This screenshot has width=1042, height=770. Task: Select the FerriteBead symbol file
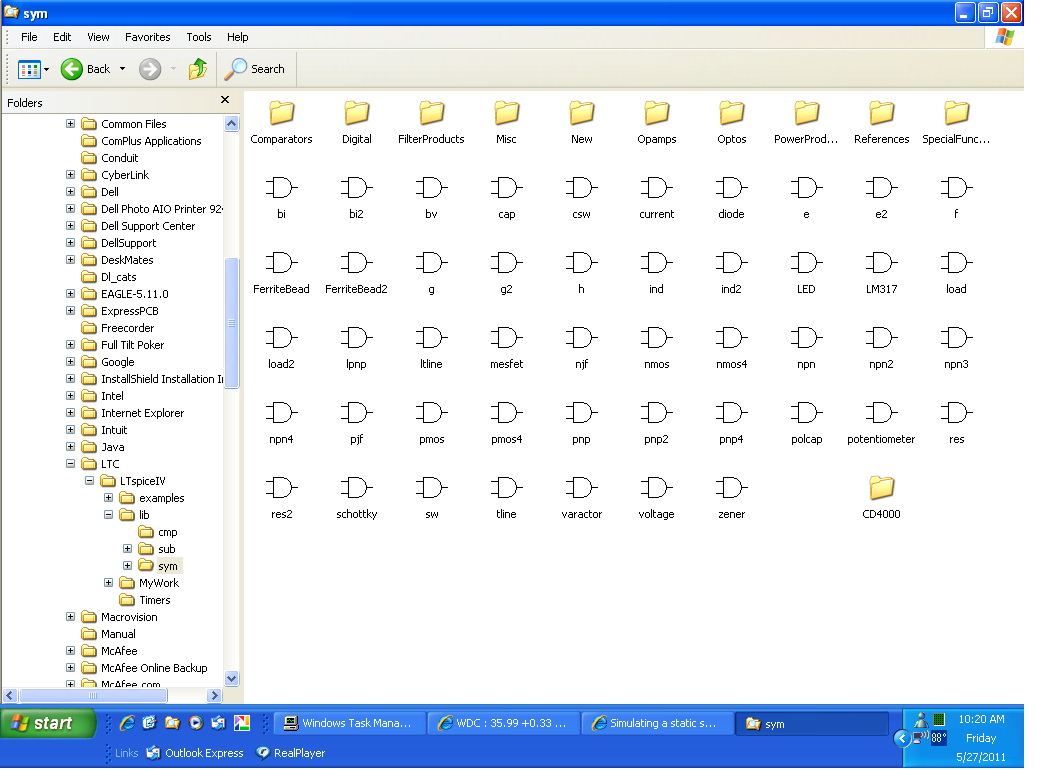[281, 272]
